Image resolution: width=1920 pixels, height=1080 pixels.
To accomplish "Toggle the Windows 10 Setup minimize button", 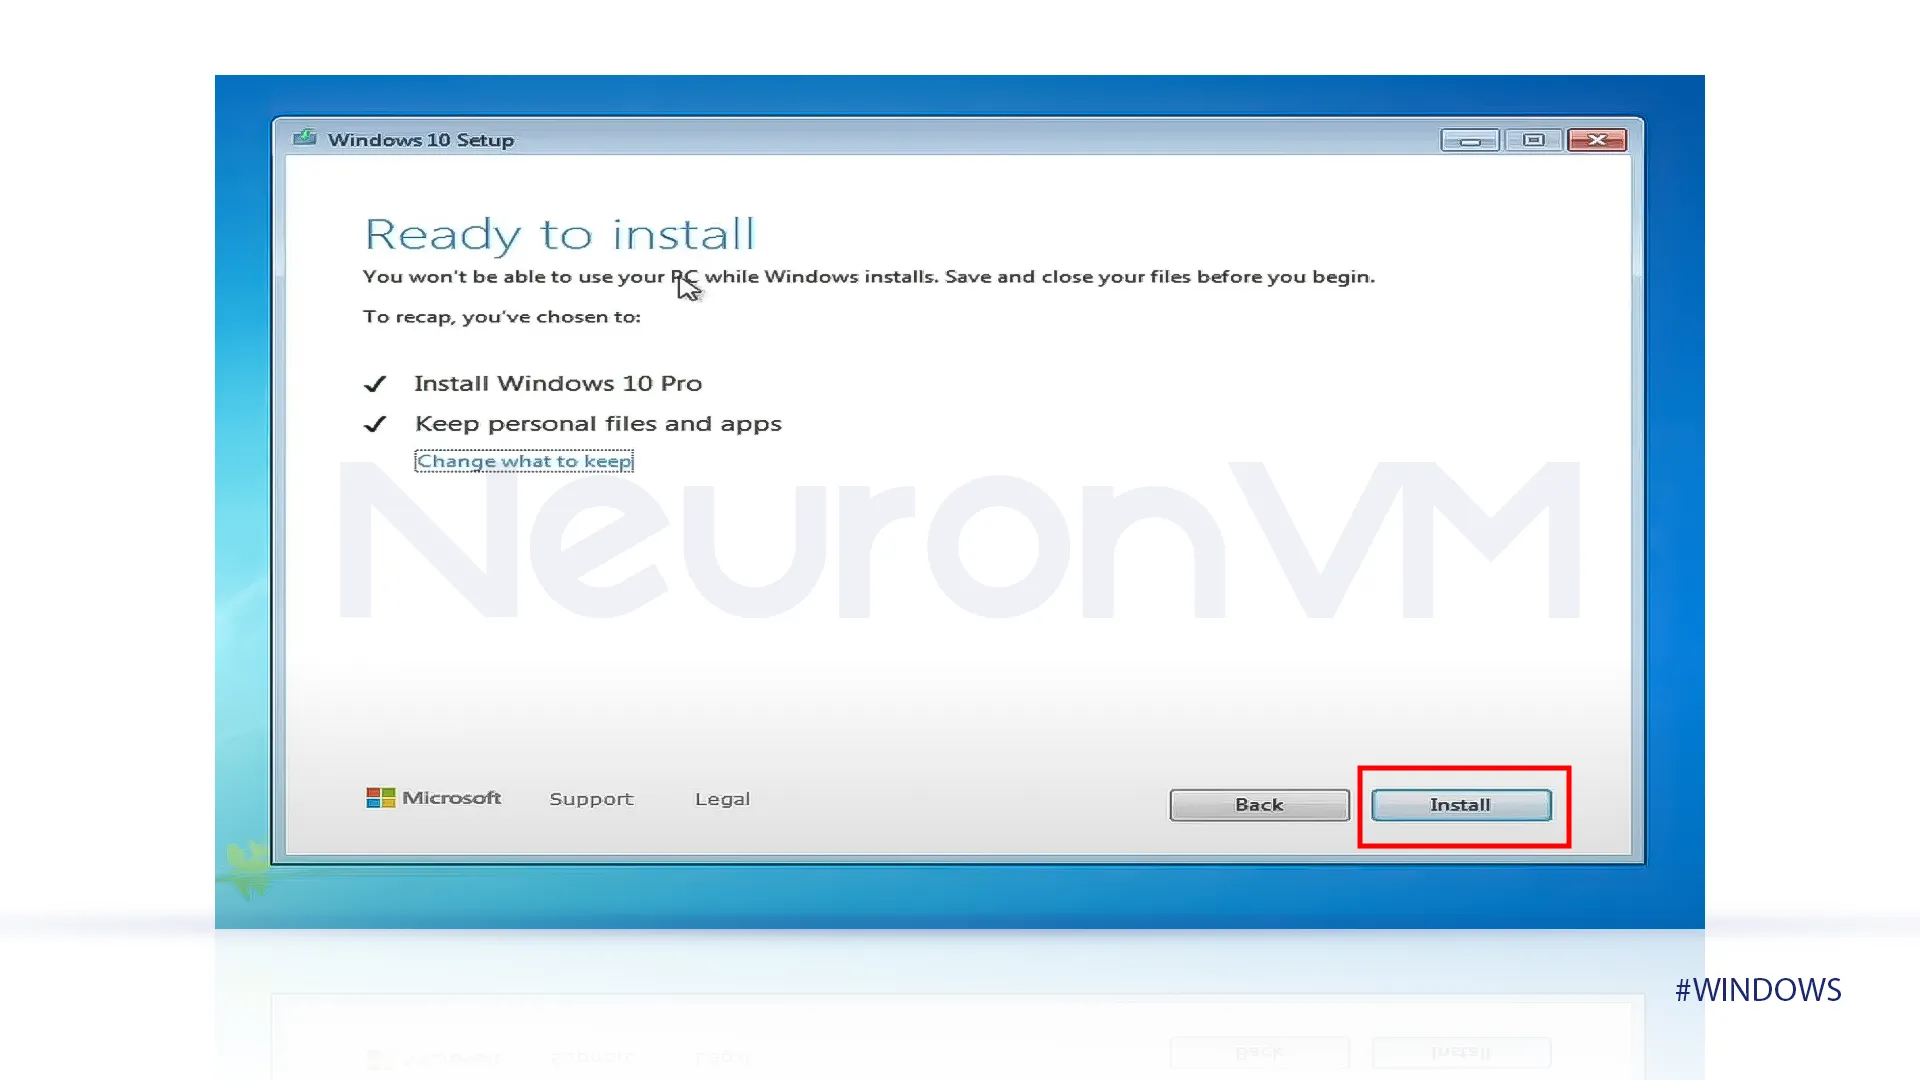I will 1468,140.
